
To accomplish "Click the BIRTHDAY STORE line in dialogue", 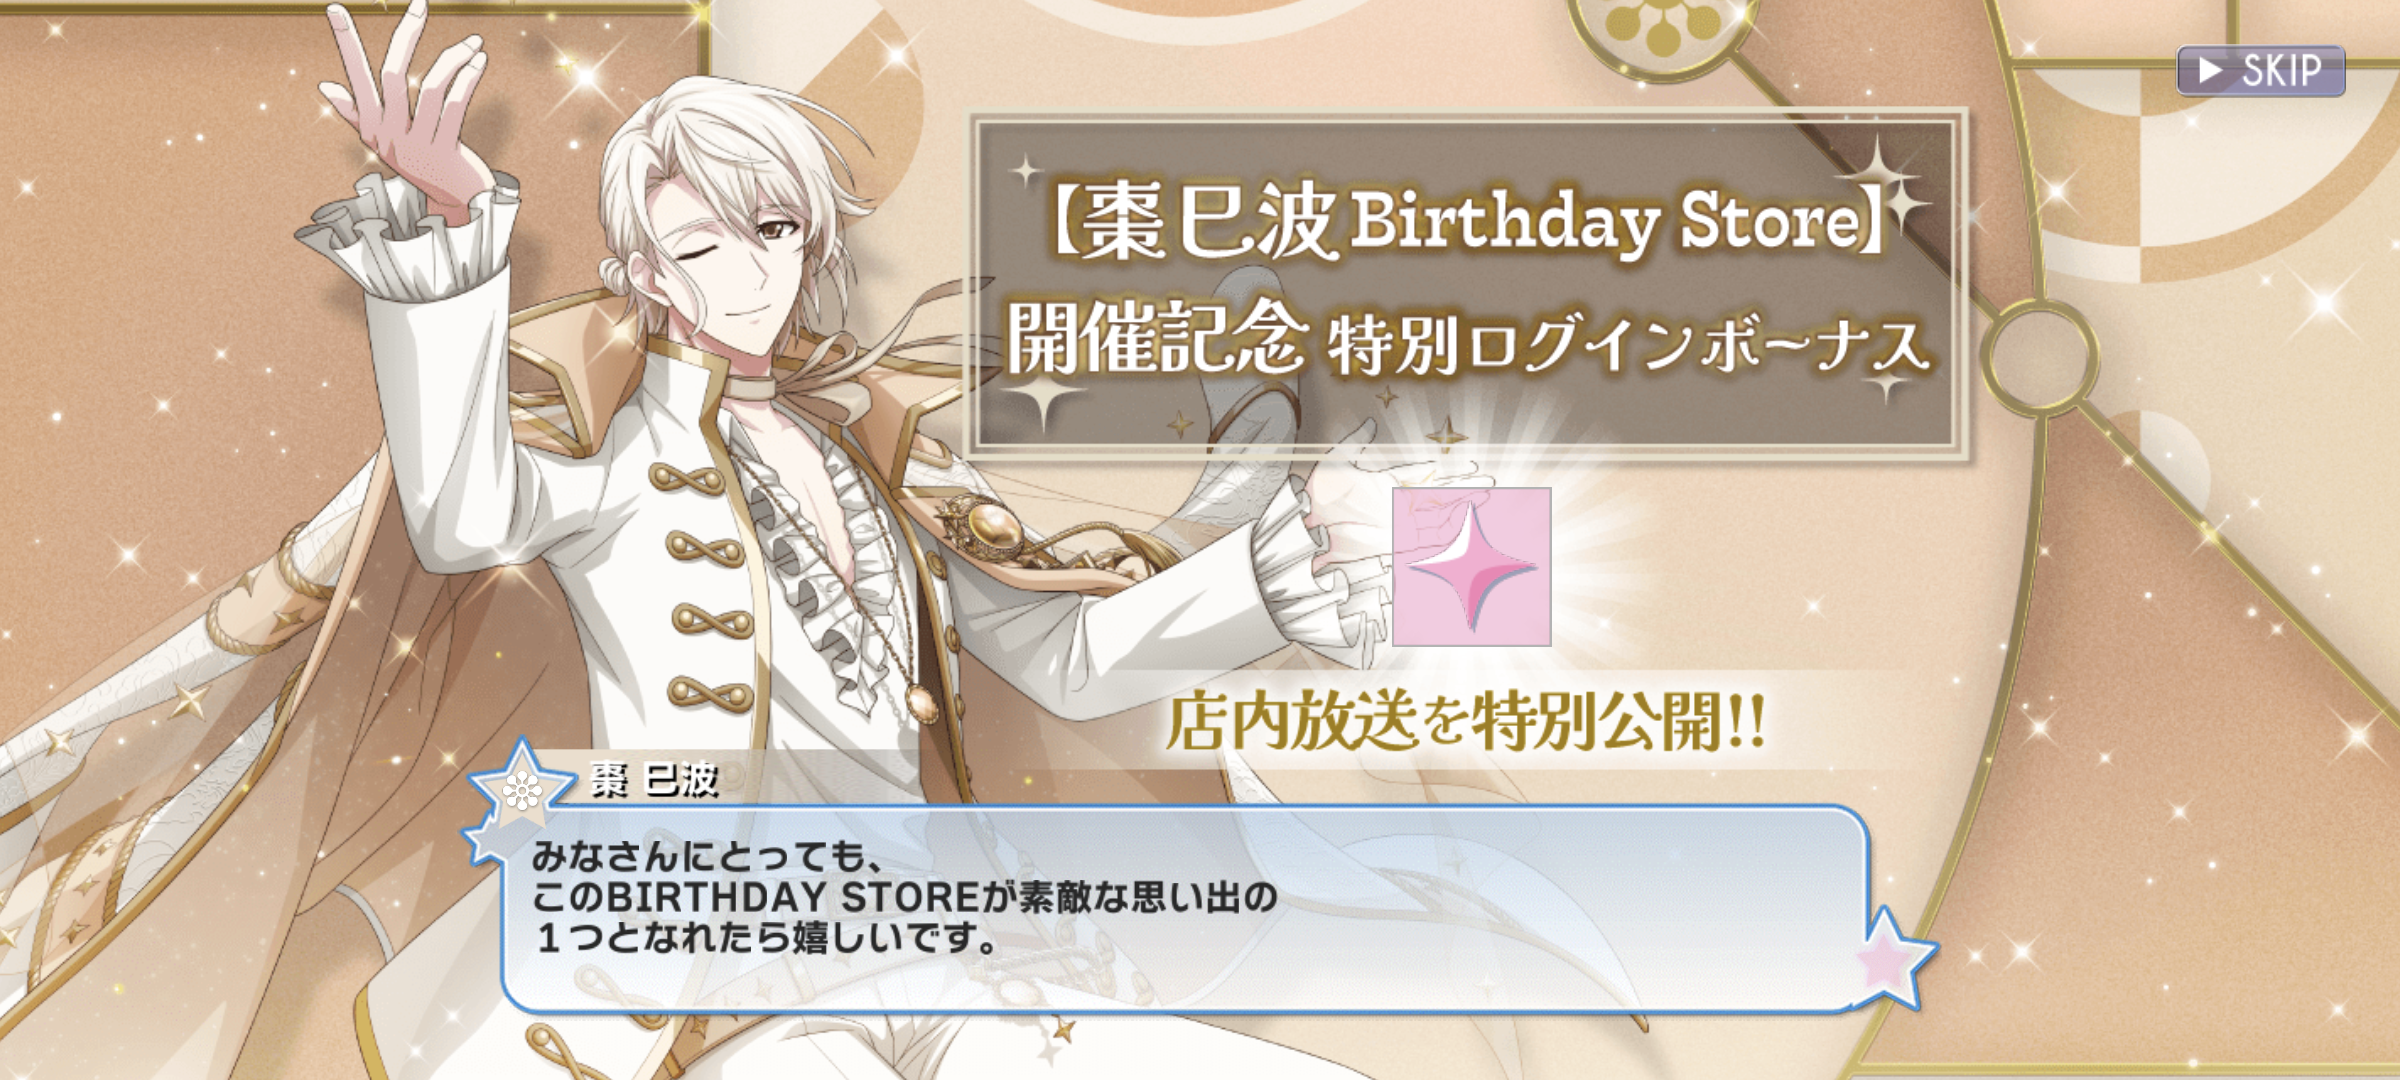I will point(905,897).
